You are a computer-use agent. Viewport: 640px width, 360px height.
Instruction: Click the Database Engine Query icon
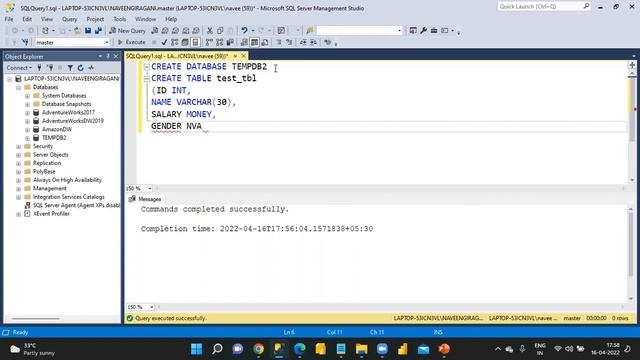(x=155, y=31)
